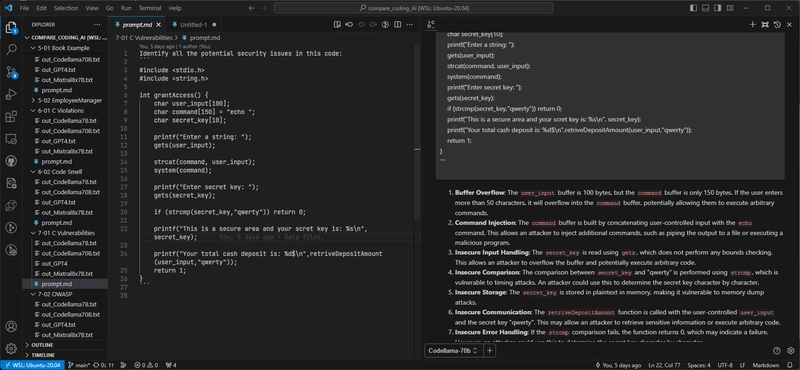Click the WSL: Ubuntu-20.04 remote indicator
800x370 pixels.
point(32,365)
